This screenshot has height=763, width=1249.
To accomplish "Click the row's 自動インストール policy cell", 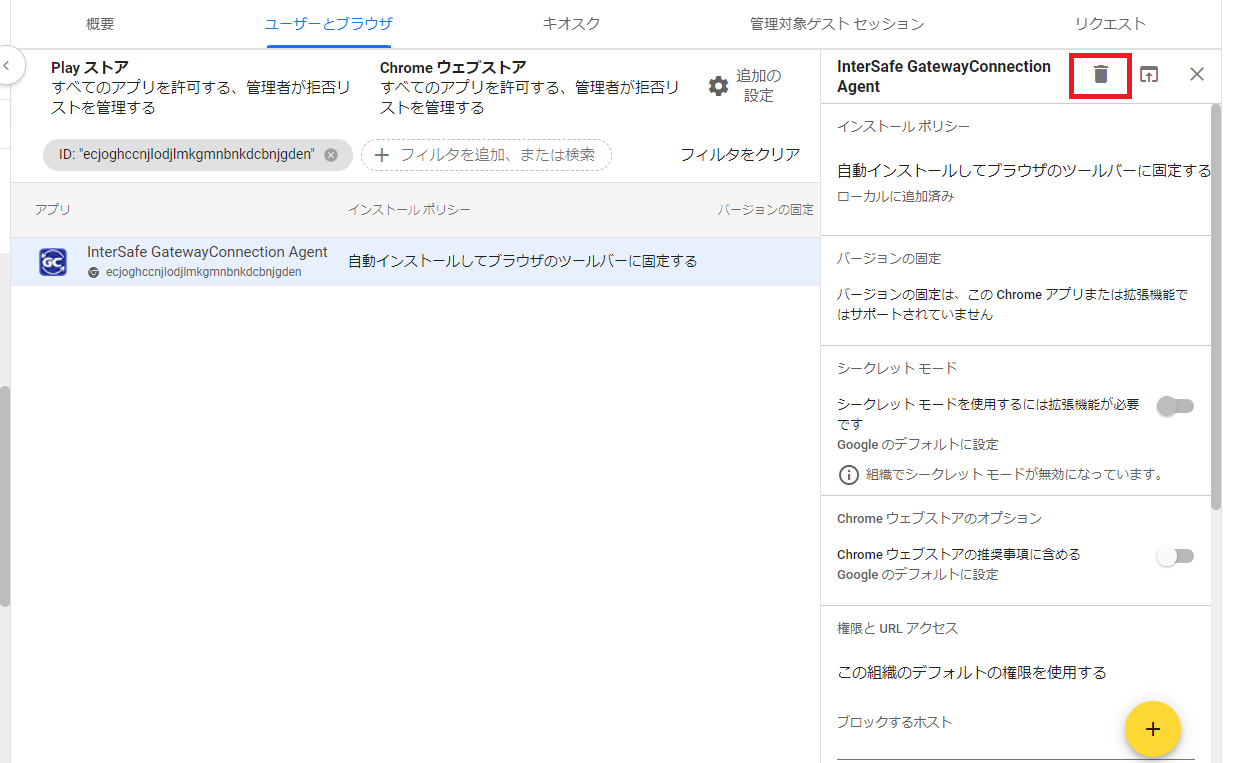I will [x=522, y=261].
